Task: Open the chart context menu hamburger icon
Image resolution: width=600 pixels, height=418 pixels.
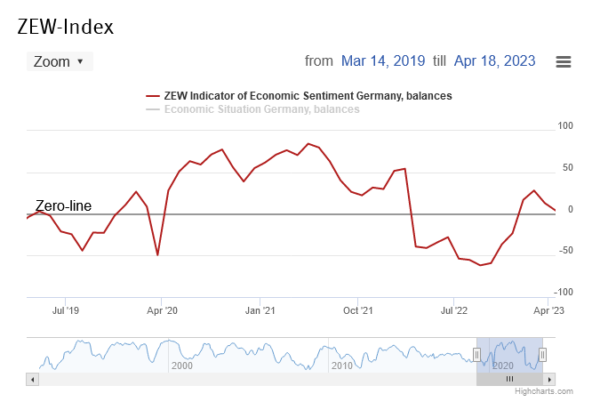Action: 563,62
